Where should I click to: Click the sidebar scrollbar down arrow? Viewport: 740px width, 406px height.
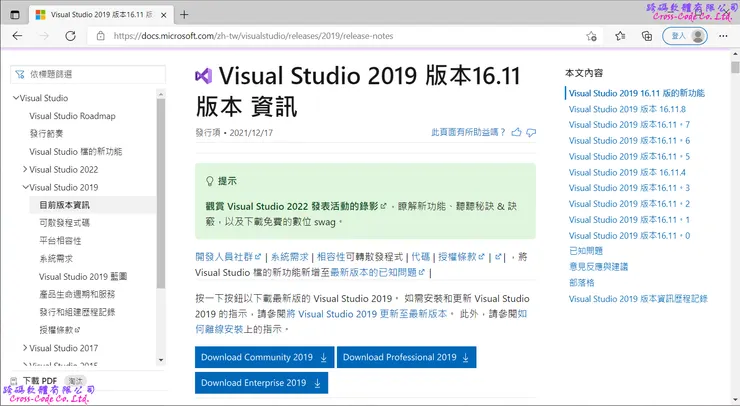coord(161,360)
